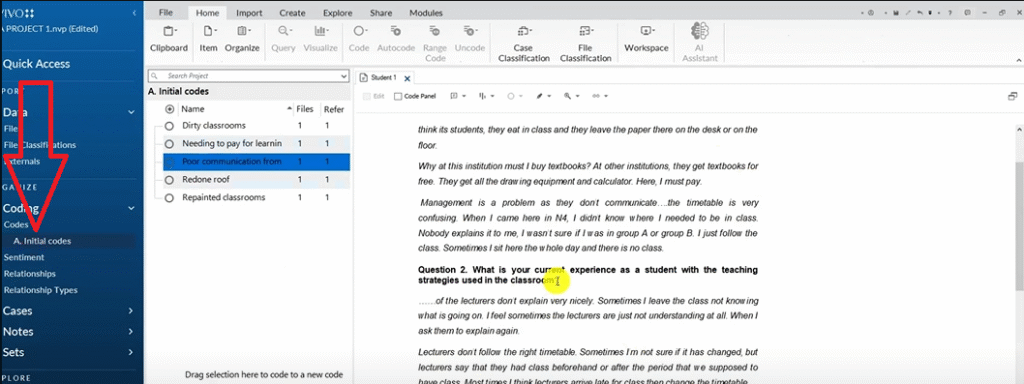
Task: Click the Search Project input field
Action: (x=248, y=76)
